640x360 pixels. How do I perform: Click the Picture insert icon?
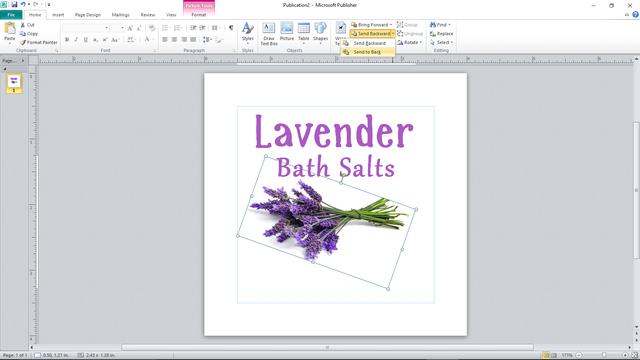[x=287, y=31]
